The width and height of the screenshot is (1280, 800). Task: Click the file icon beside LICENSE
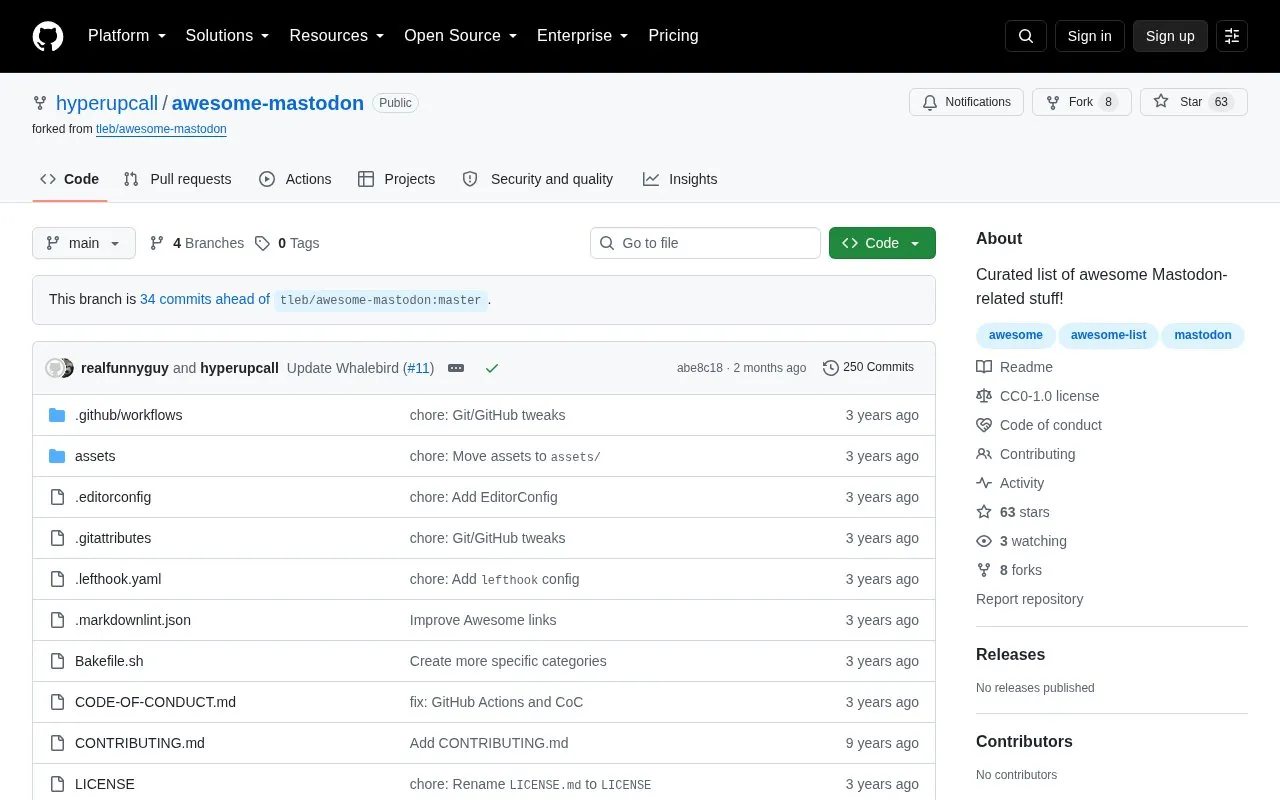(57, 784)
